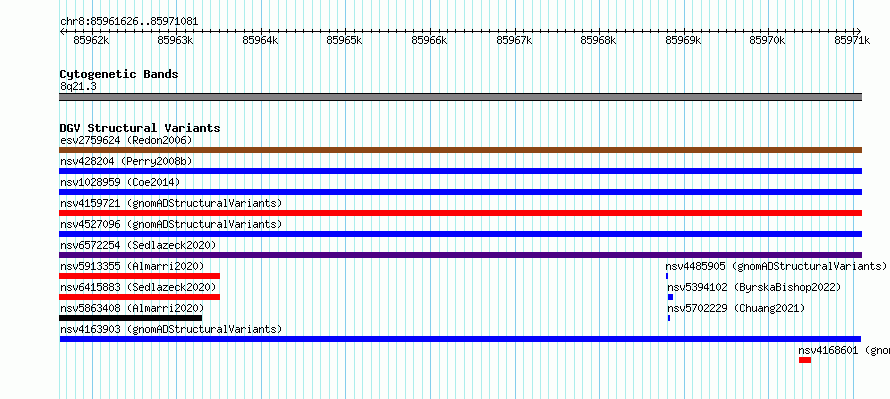Click the Cytogenetic Bands track title
Image resolution: width=890 pixels, height=399 pixels.
[x=119, y=74]
